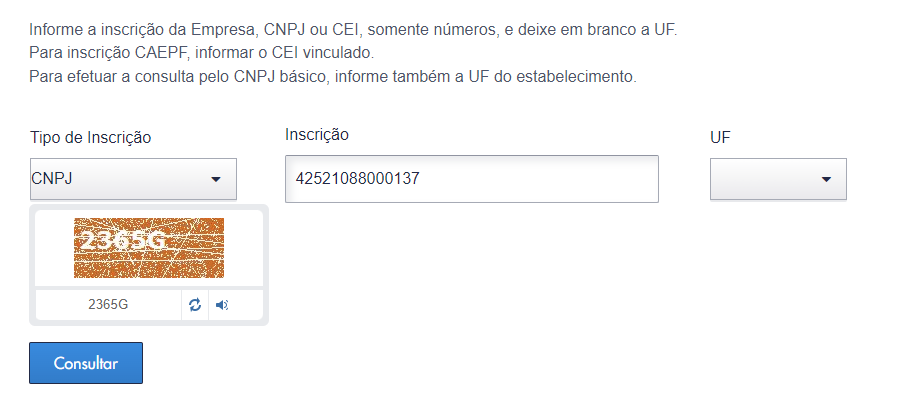Screen dimensions: 915x411
Task: Click the "UF" label
Action: [x=720, y=138]
